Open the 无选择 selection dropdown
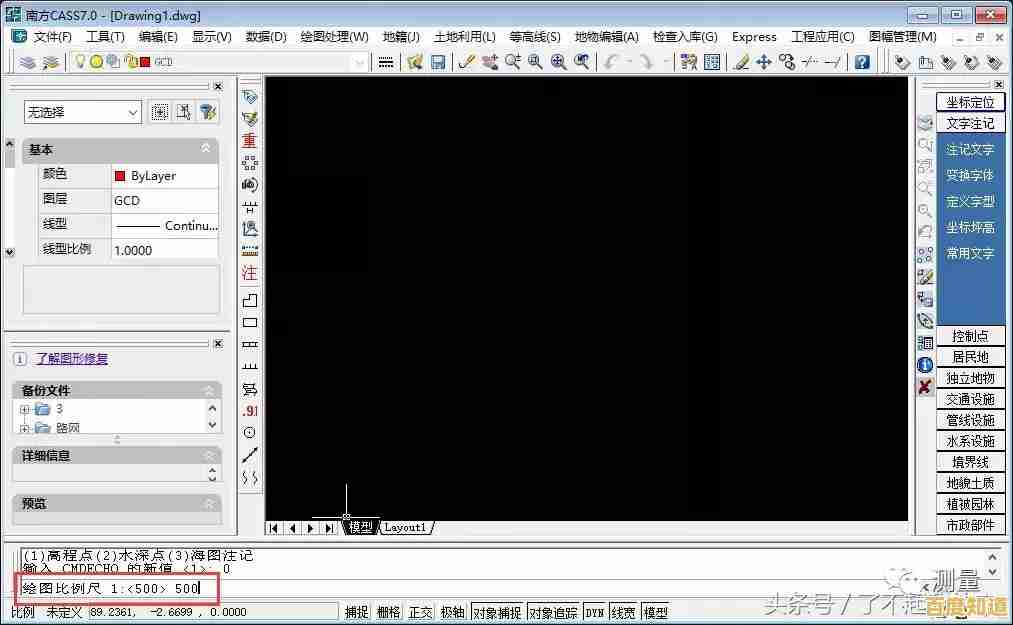 point(82,112)
